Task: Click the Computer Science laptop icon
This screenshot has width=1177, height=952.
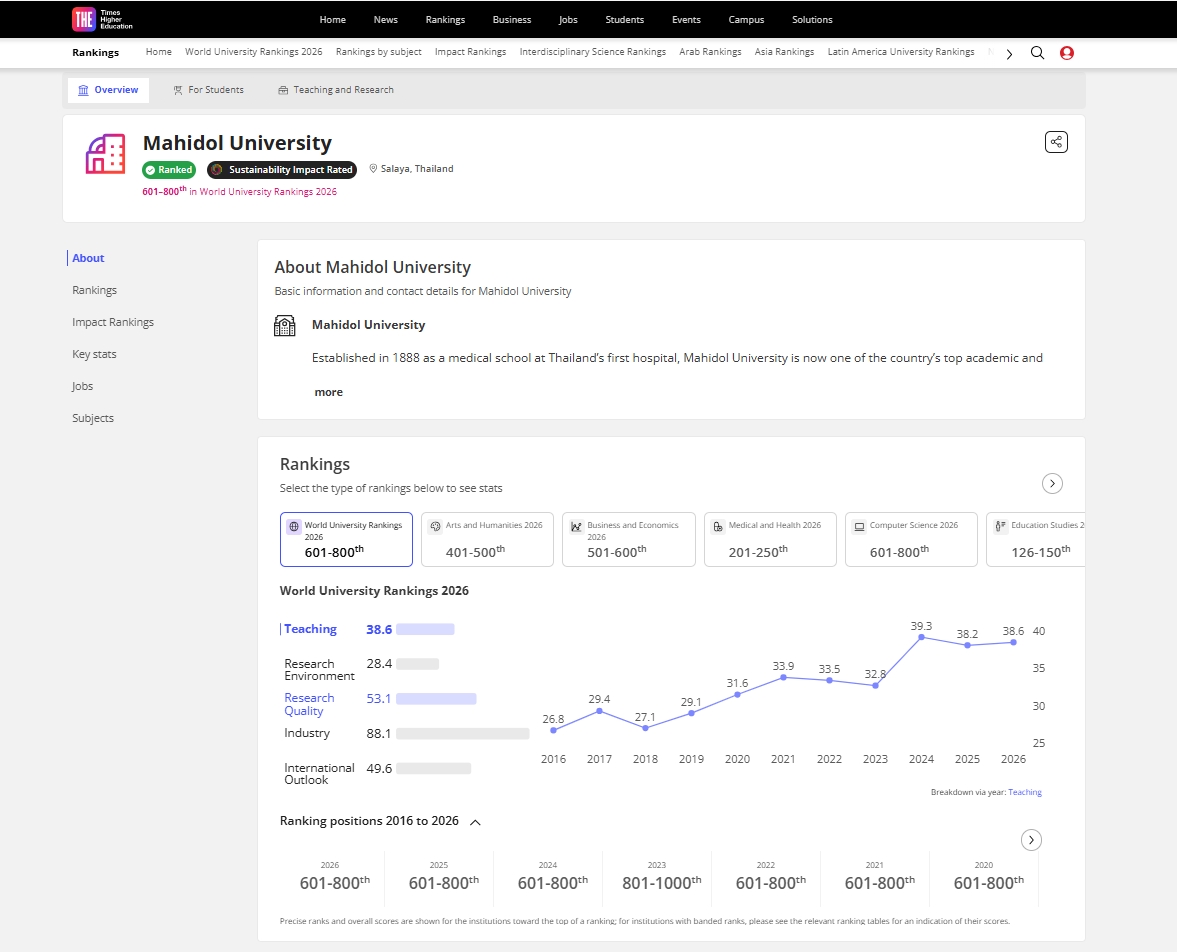Action: (x=859, y=526)
